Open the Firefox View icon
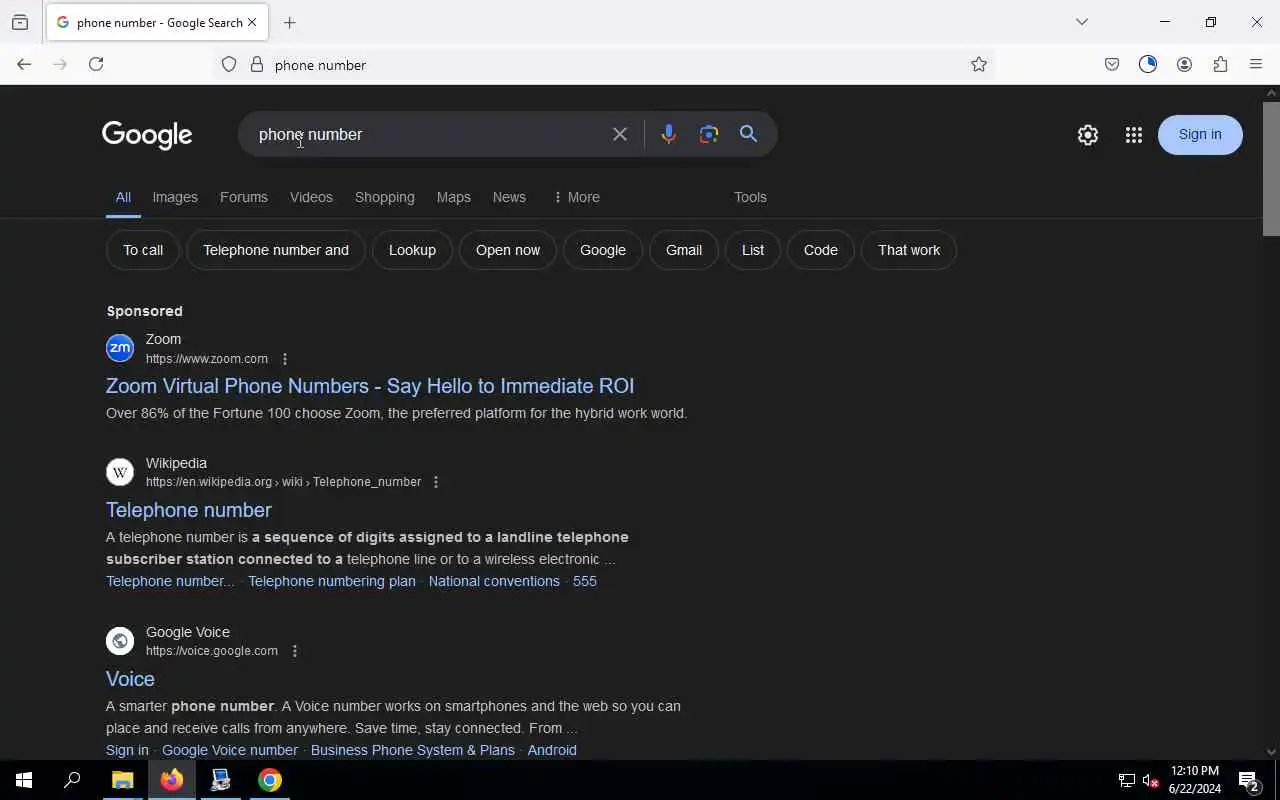Screen dimensions: 1280x800 point(20,22)
